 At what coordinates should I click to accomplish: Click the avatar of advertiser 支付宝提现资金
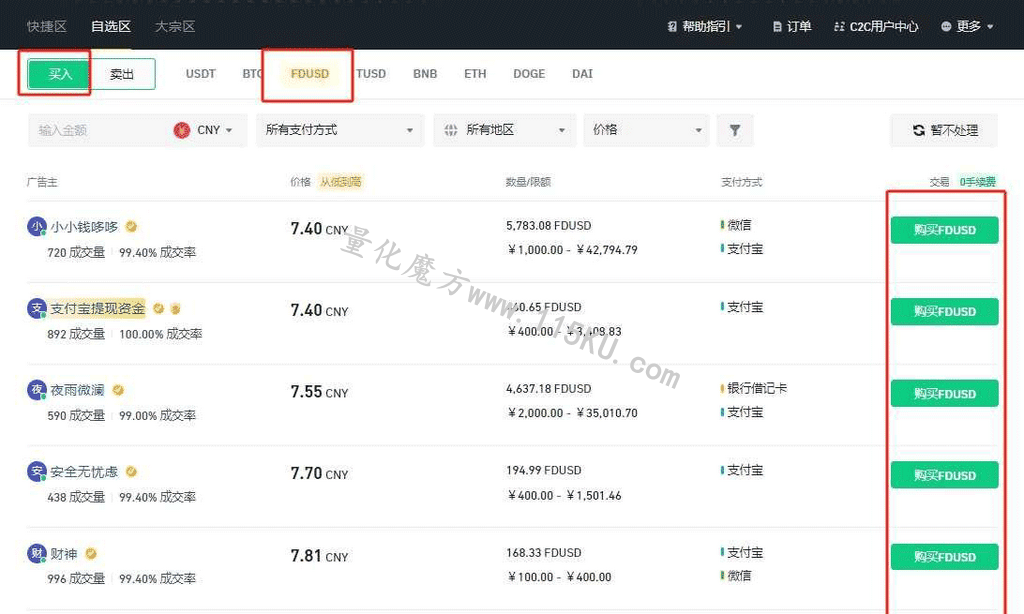pyautogui.click(x=37, y=308)
